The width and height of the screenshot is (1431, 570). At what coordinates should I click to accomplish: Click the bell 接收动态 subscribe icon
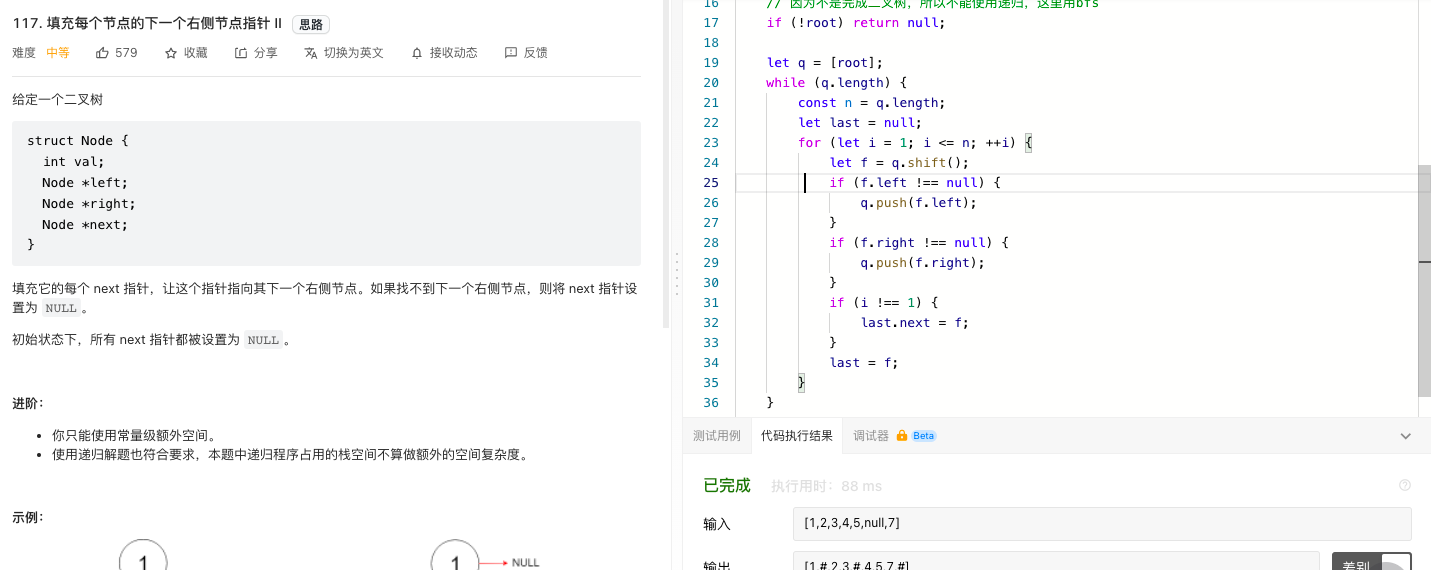click(x=417, y=53)
